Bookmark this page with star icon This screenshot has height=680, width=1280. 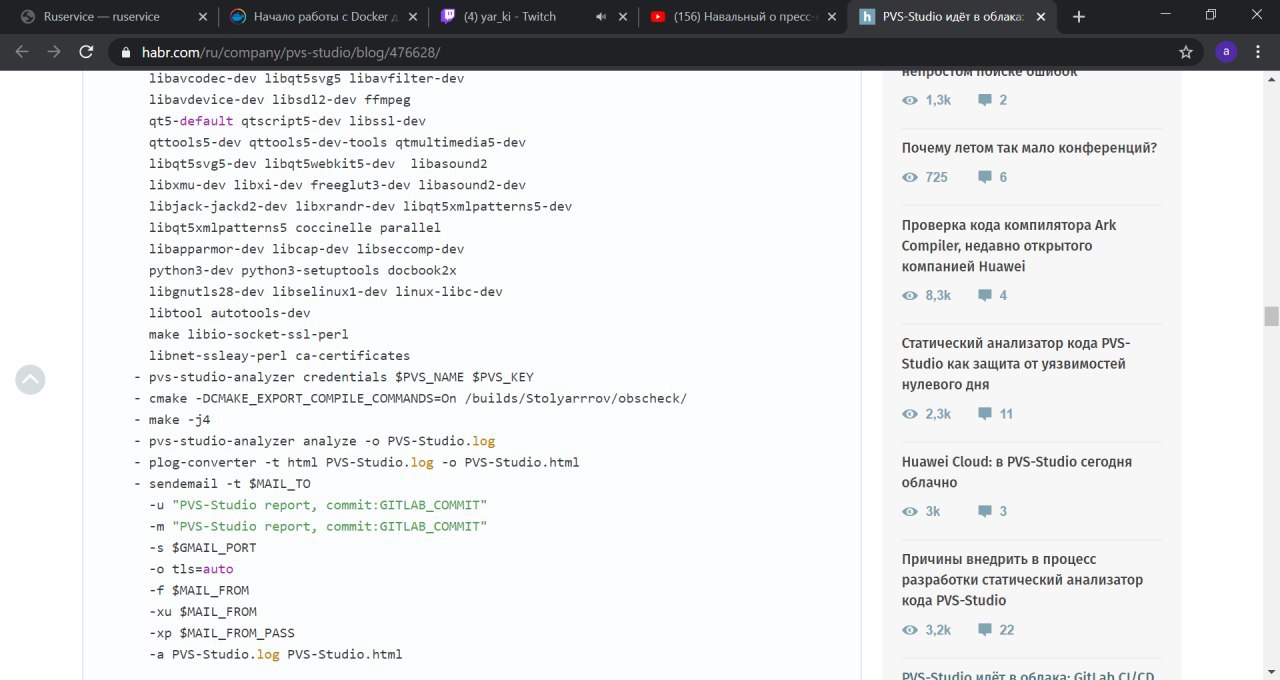[x=1186, y=52]
